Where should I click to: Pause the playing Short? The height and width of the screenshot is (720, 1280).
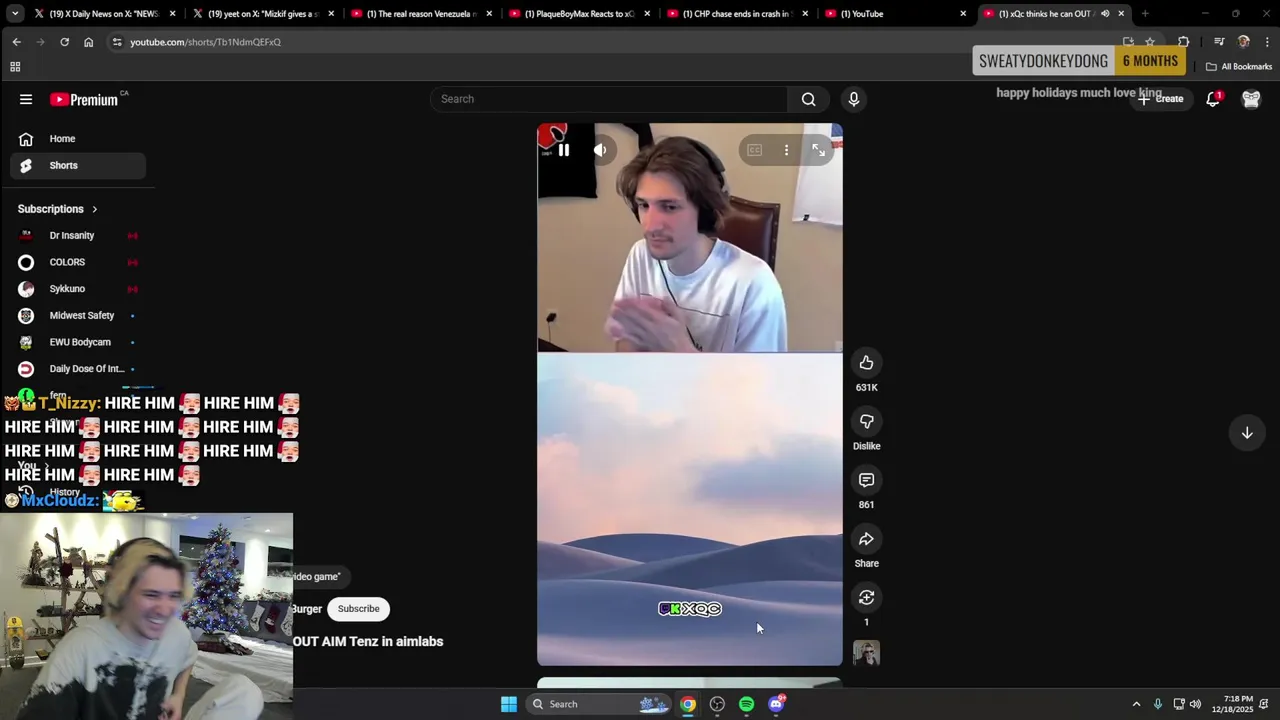click(x=563, y=150)
